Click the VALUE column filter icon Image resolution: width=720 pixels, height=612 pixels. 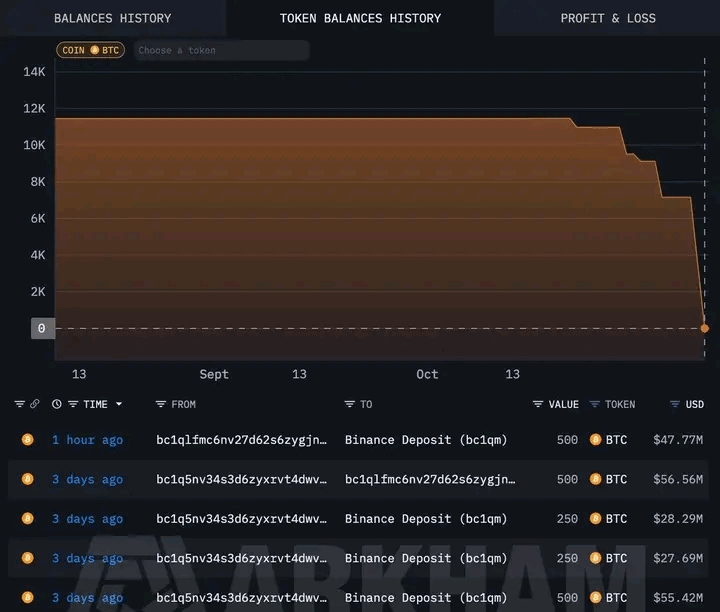(x=538, y=404)
